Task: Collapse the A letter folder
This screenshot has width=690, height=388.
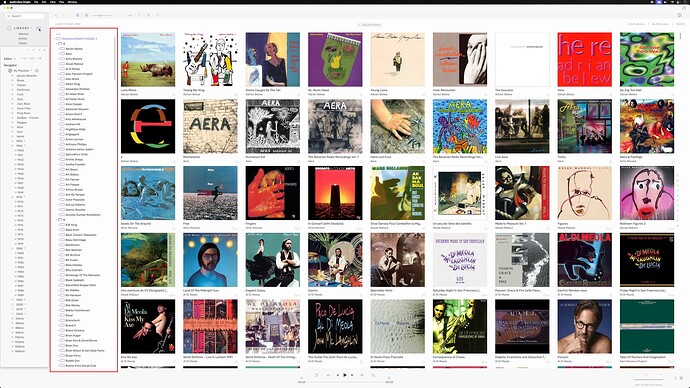Action: [x=57, y=44]
